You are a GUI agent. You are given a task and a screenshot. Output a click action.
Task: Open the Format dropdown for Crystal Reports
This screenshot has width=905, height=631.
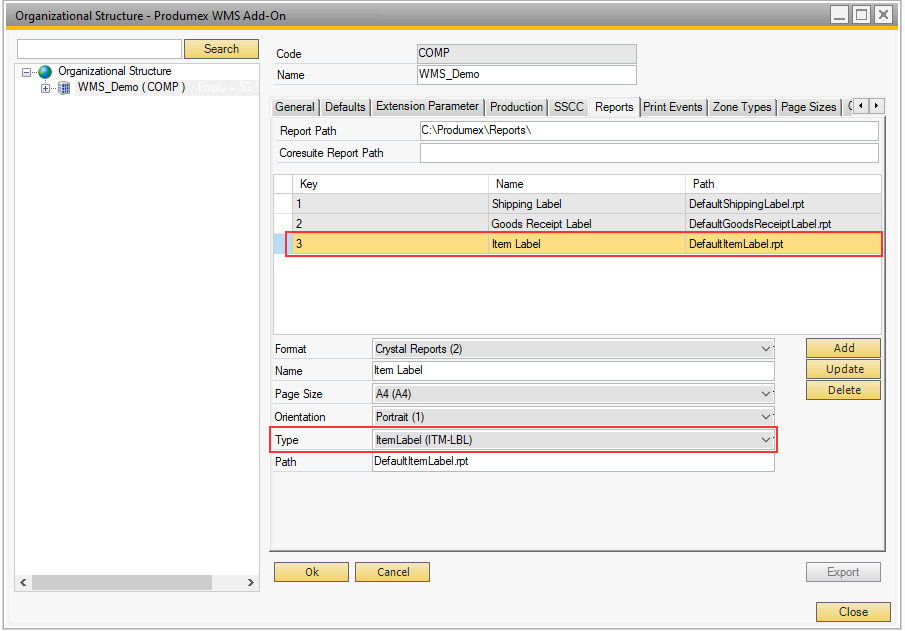coord(766,349)
